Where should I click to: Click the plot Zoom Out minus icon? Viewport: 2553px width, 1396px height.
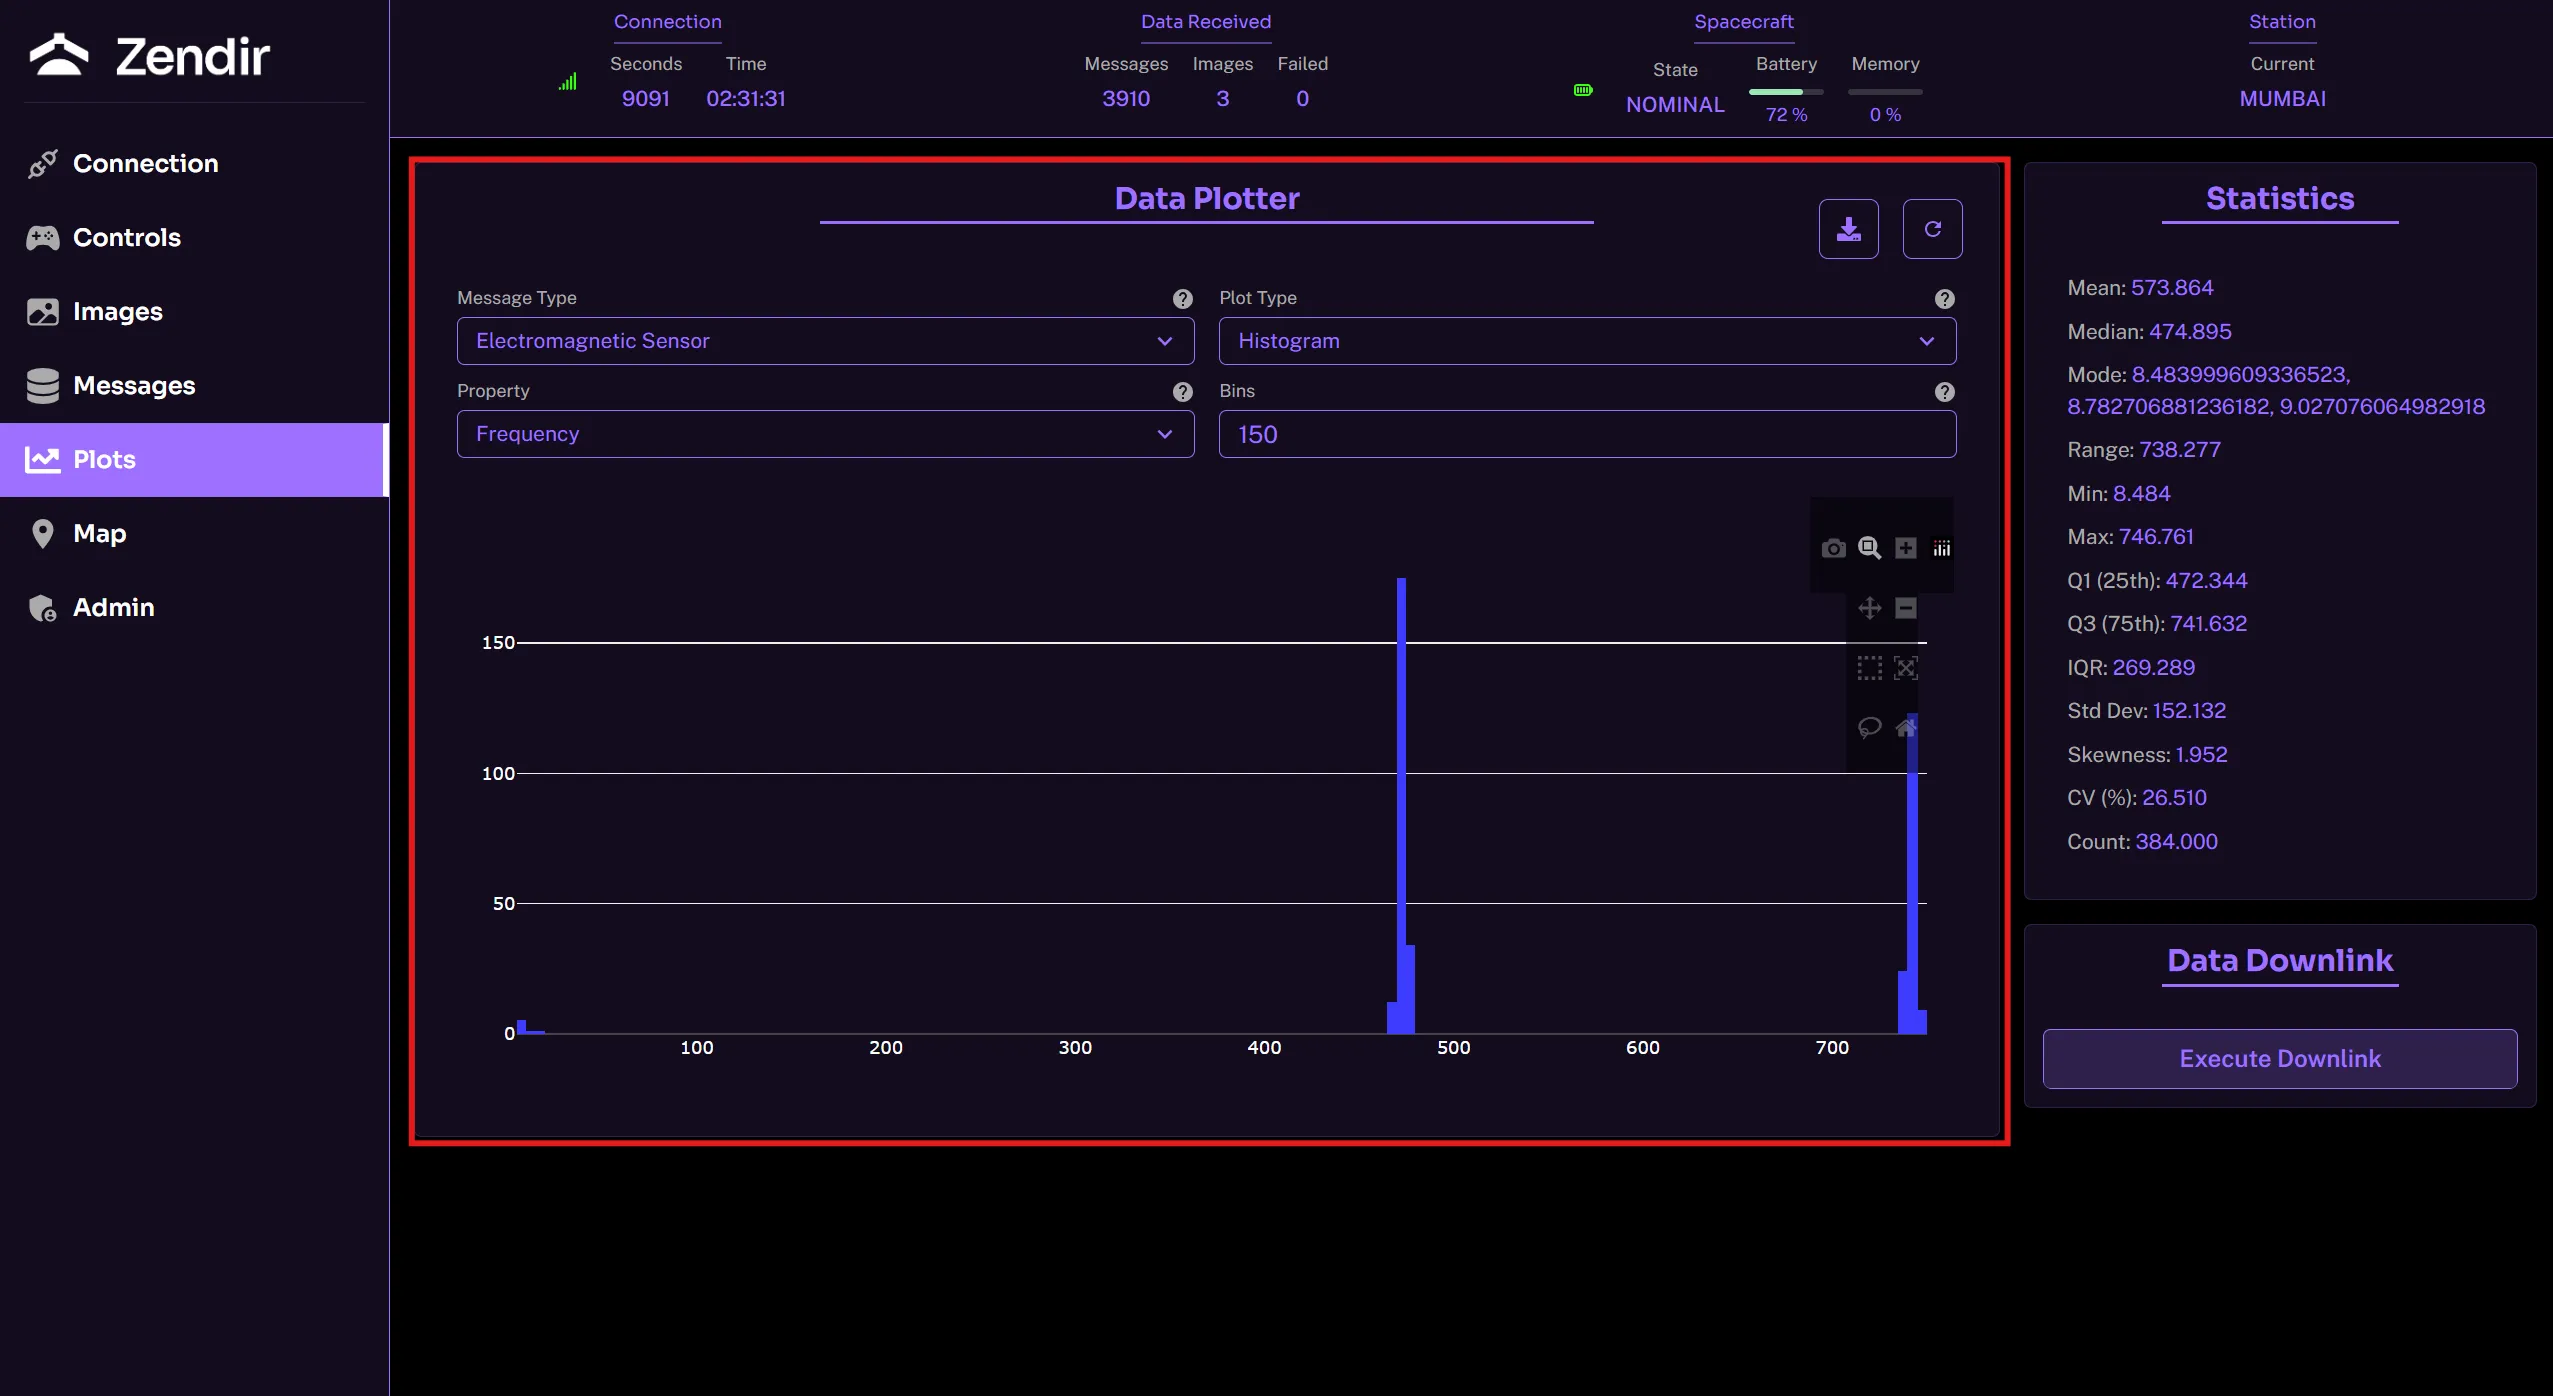[1906, 608]
